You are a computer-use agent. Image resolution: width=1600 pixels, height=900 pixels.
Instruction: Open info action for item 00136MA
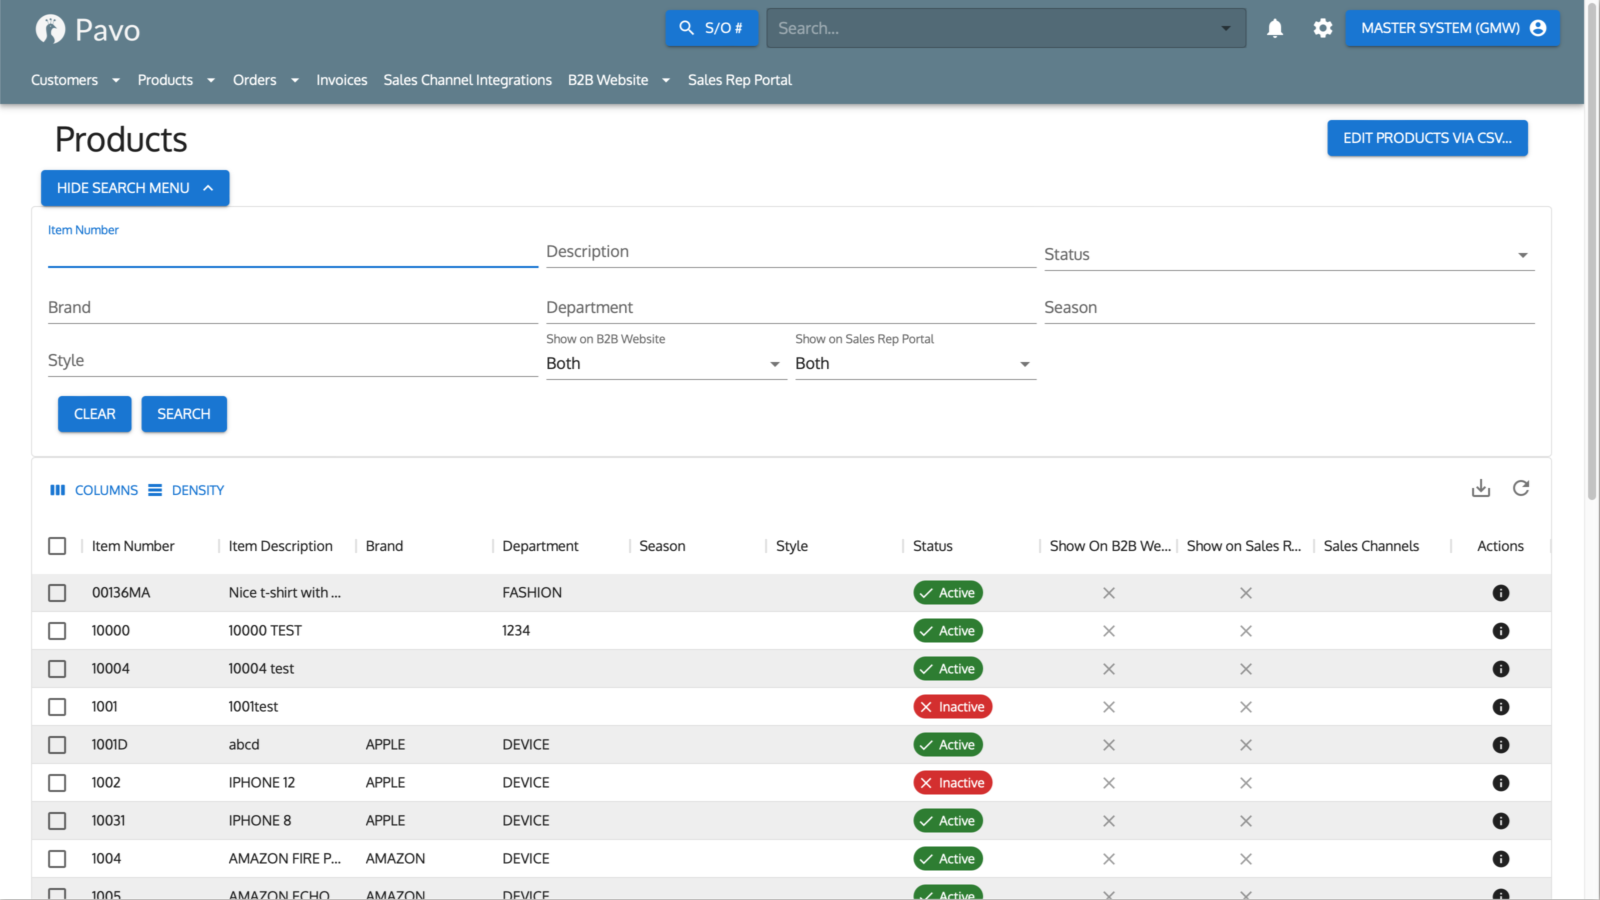coord(1501,593)
